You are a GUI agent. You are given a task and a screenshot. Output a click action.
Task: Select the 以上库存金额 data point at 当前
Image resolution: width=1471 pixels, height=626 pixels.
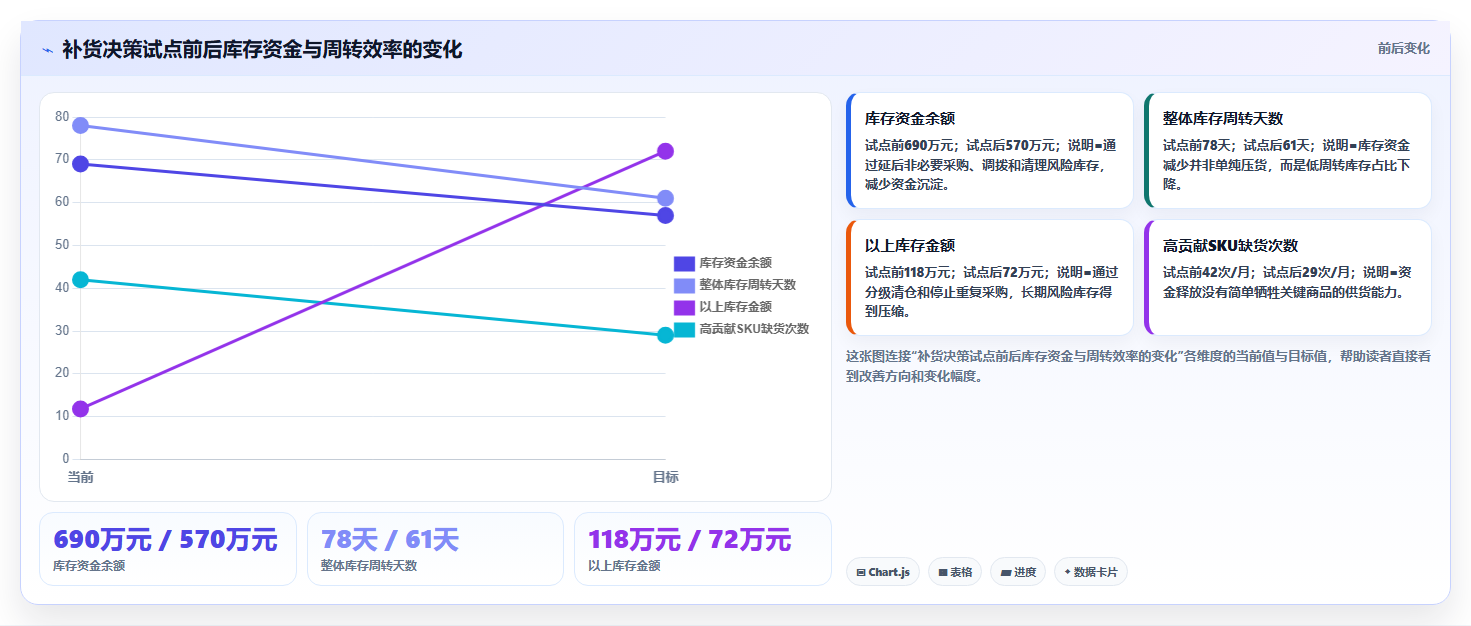(x=81, y=408)
